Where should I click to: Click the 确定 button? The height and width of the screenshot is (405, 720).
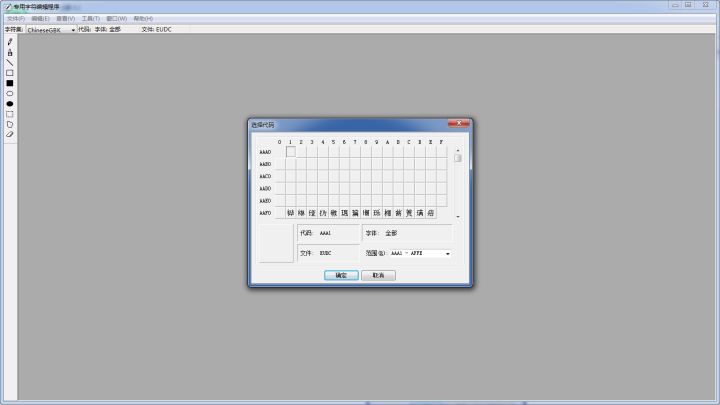[x=341, y=275]
